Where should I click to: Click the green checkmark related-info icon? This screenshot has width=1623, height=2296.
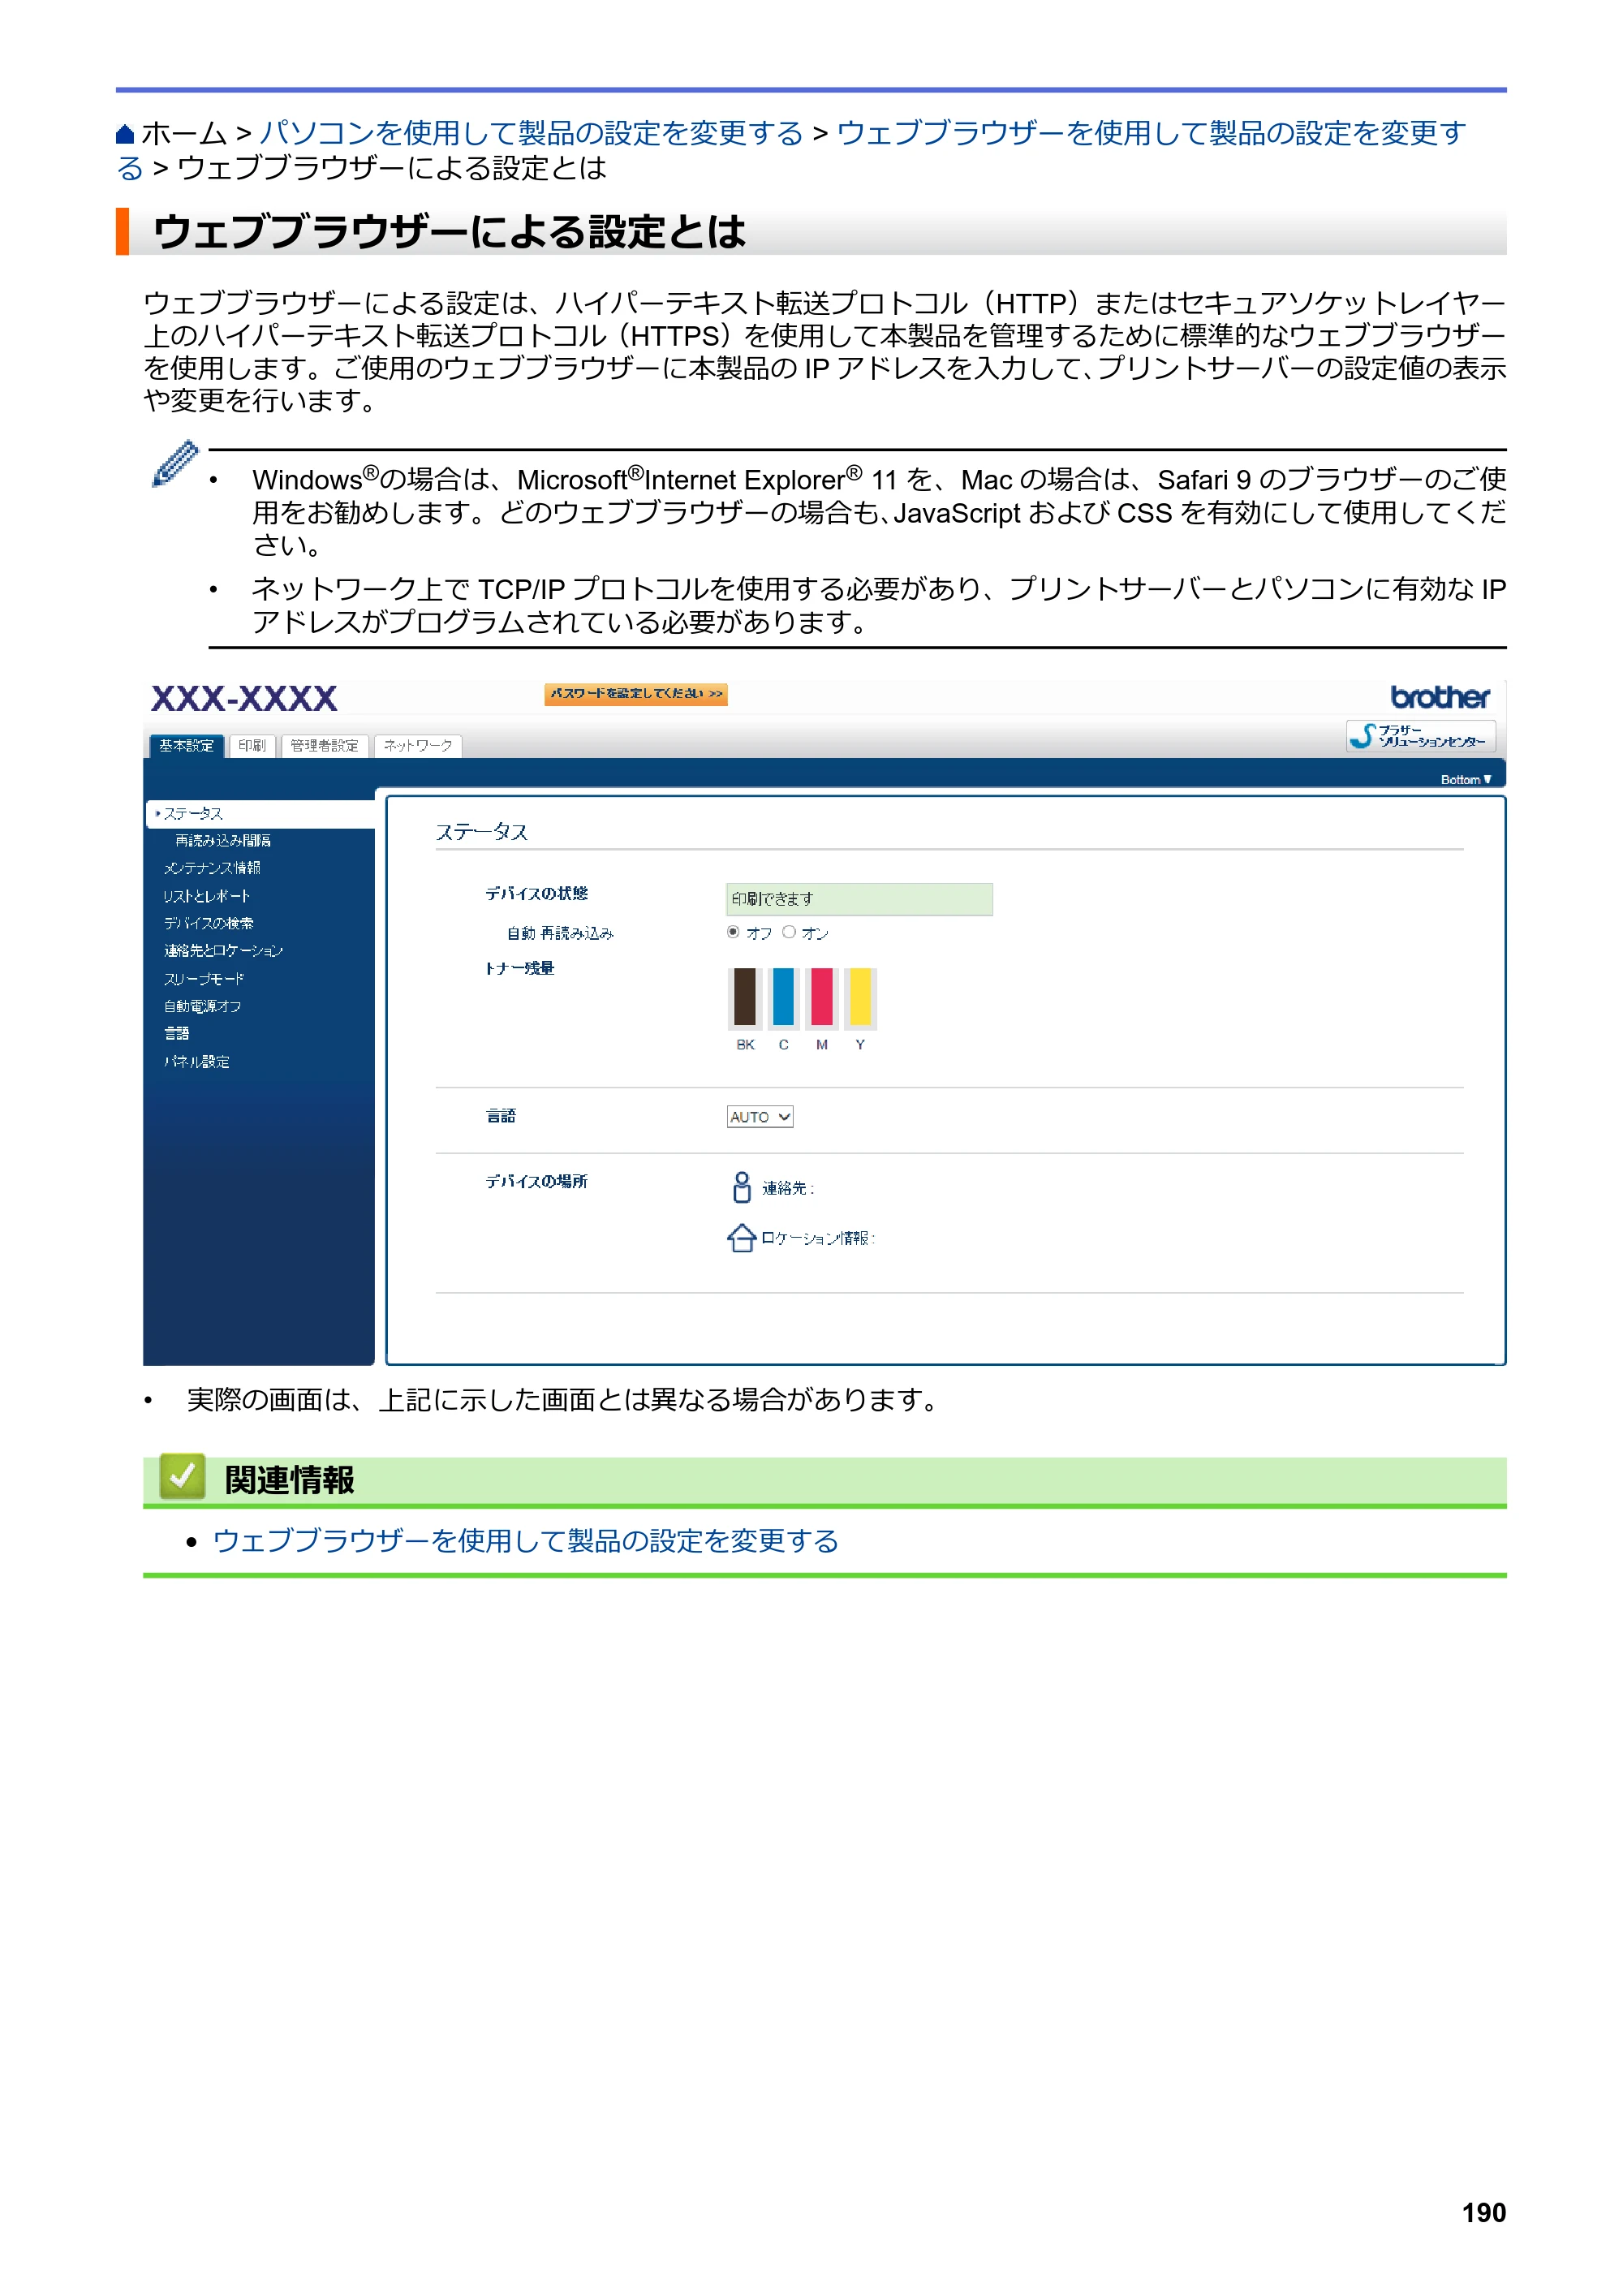pos(182,1476)
